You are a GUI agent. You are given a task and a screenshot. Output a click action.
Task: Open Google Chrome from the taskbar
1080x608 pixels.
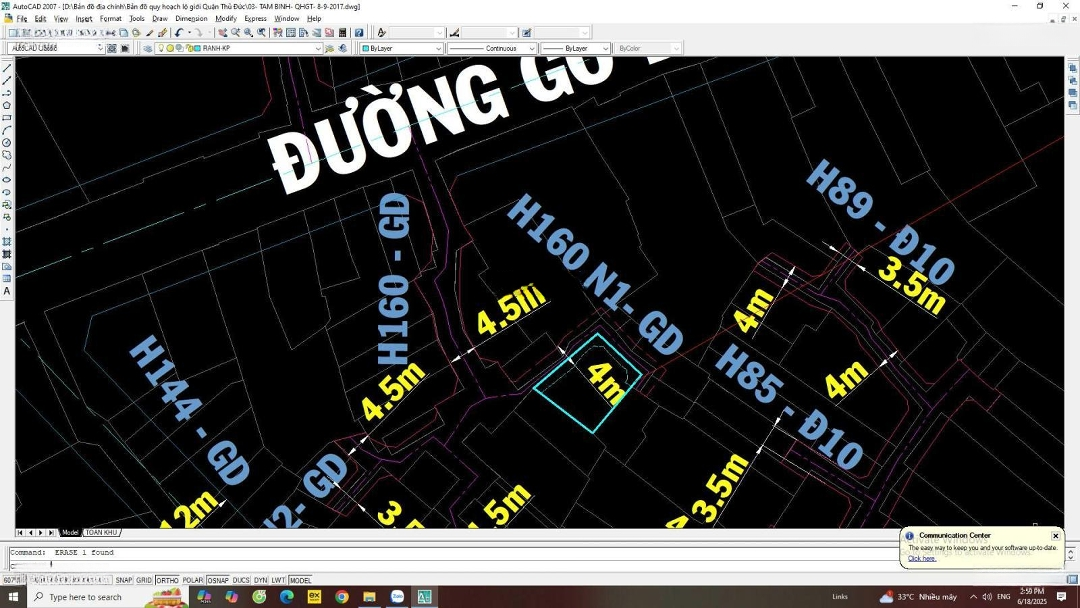pyautogui.click(x=342, y=597)
